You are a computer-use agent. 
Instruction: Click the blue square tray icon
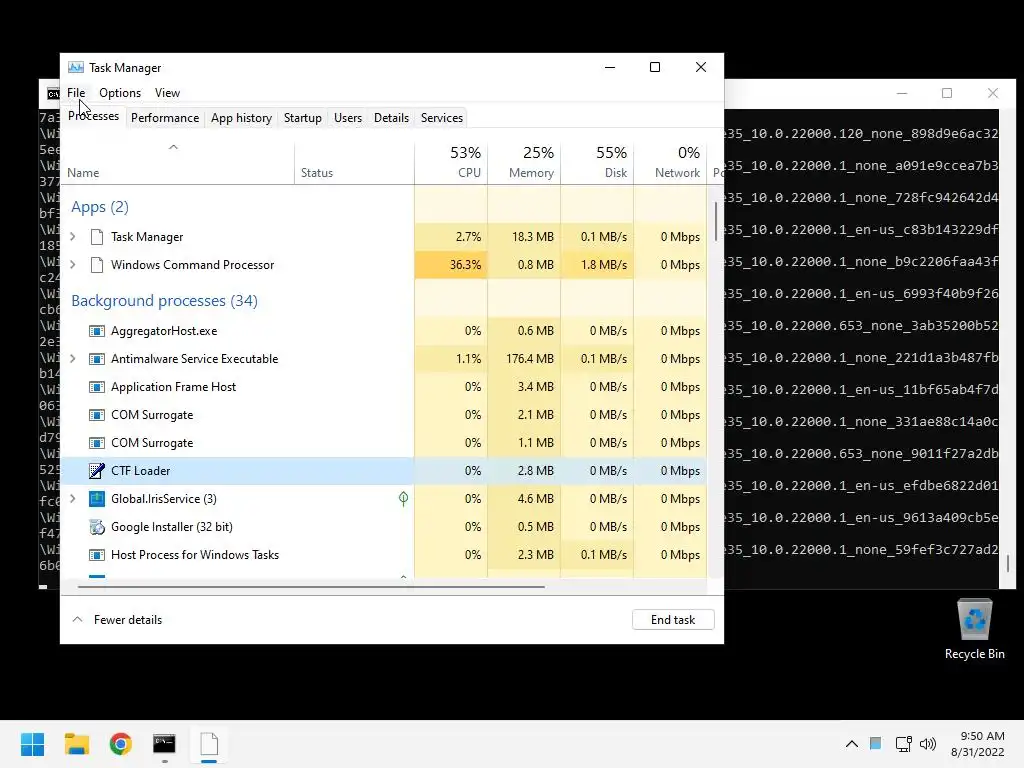876,743
